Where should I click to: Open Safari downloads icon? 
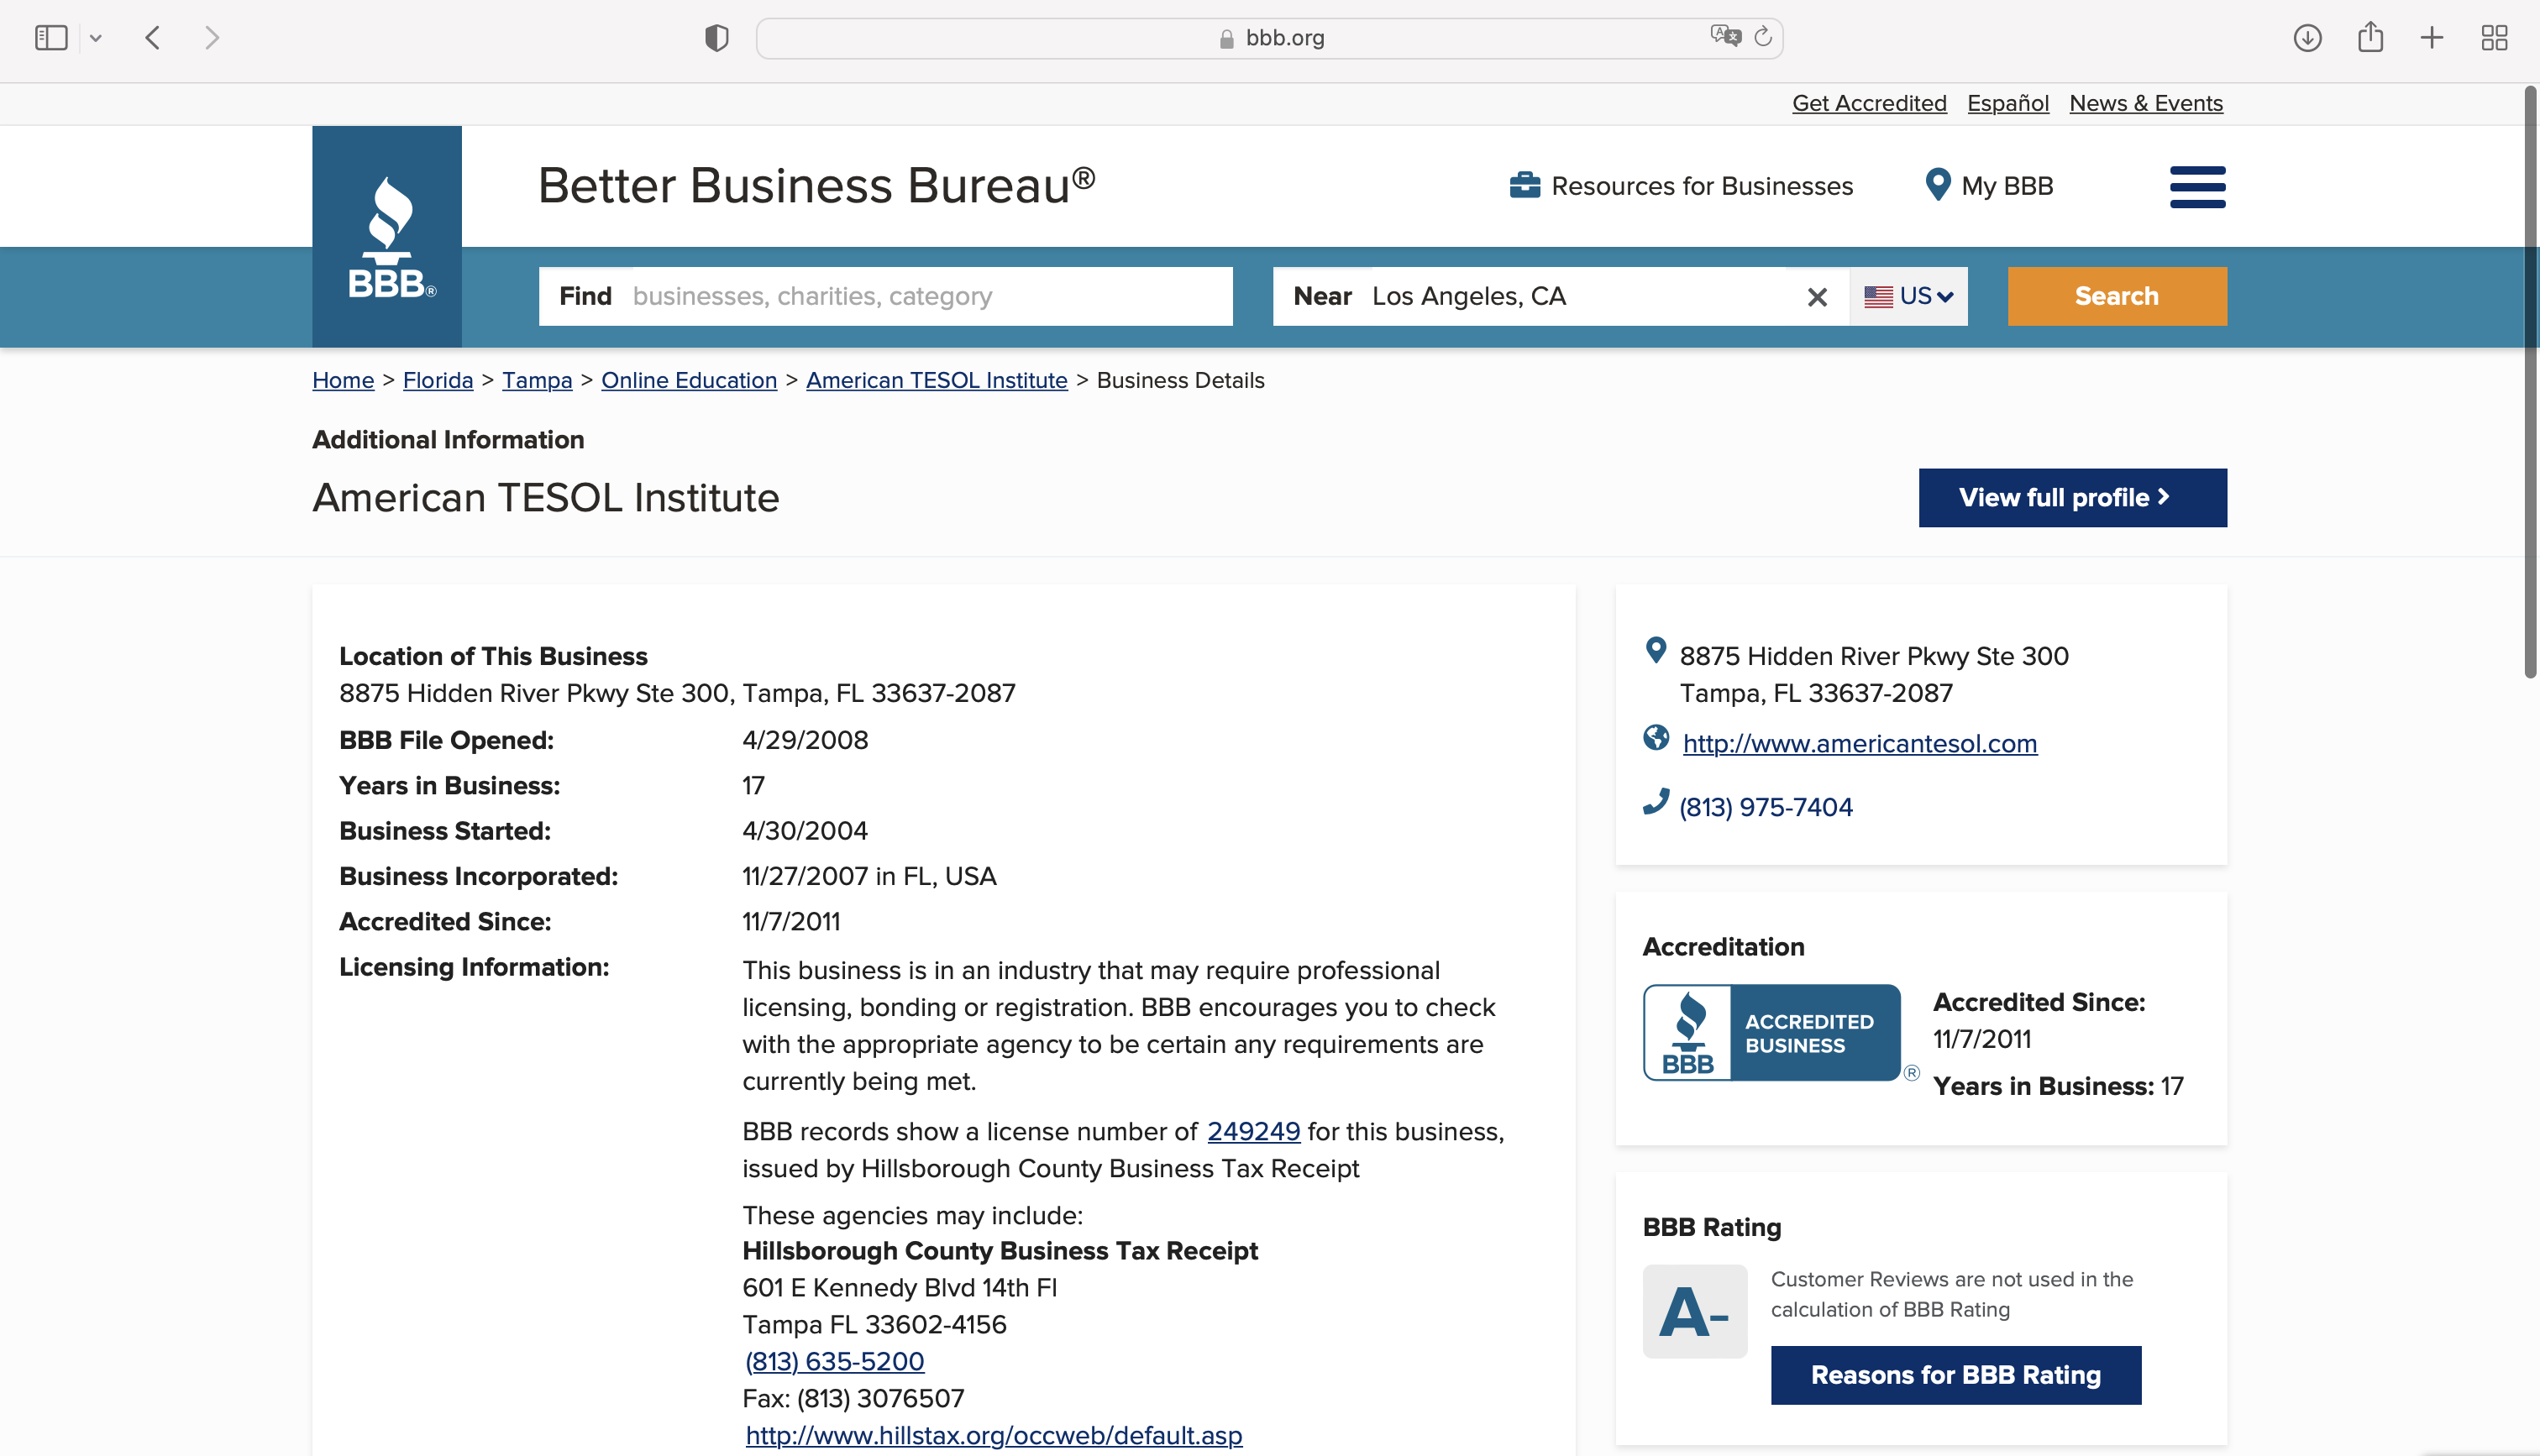[2307, 38]
